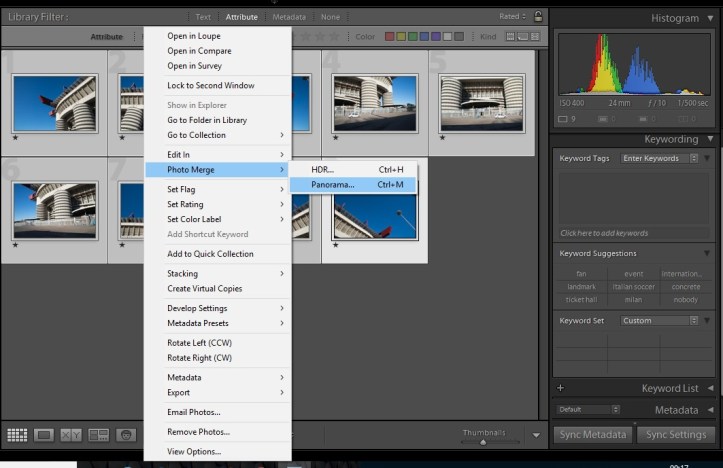The height and width of the screenshot is (468, 723).
Task: Click the Sync Metadata button
Action: pyautogui.click(x=593, y=434)
